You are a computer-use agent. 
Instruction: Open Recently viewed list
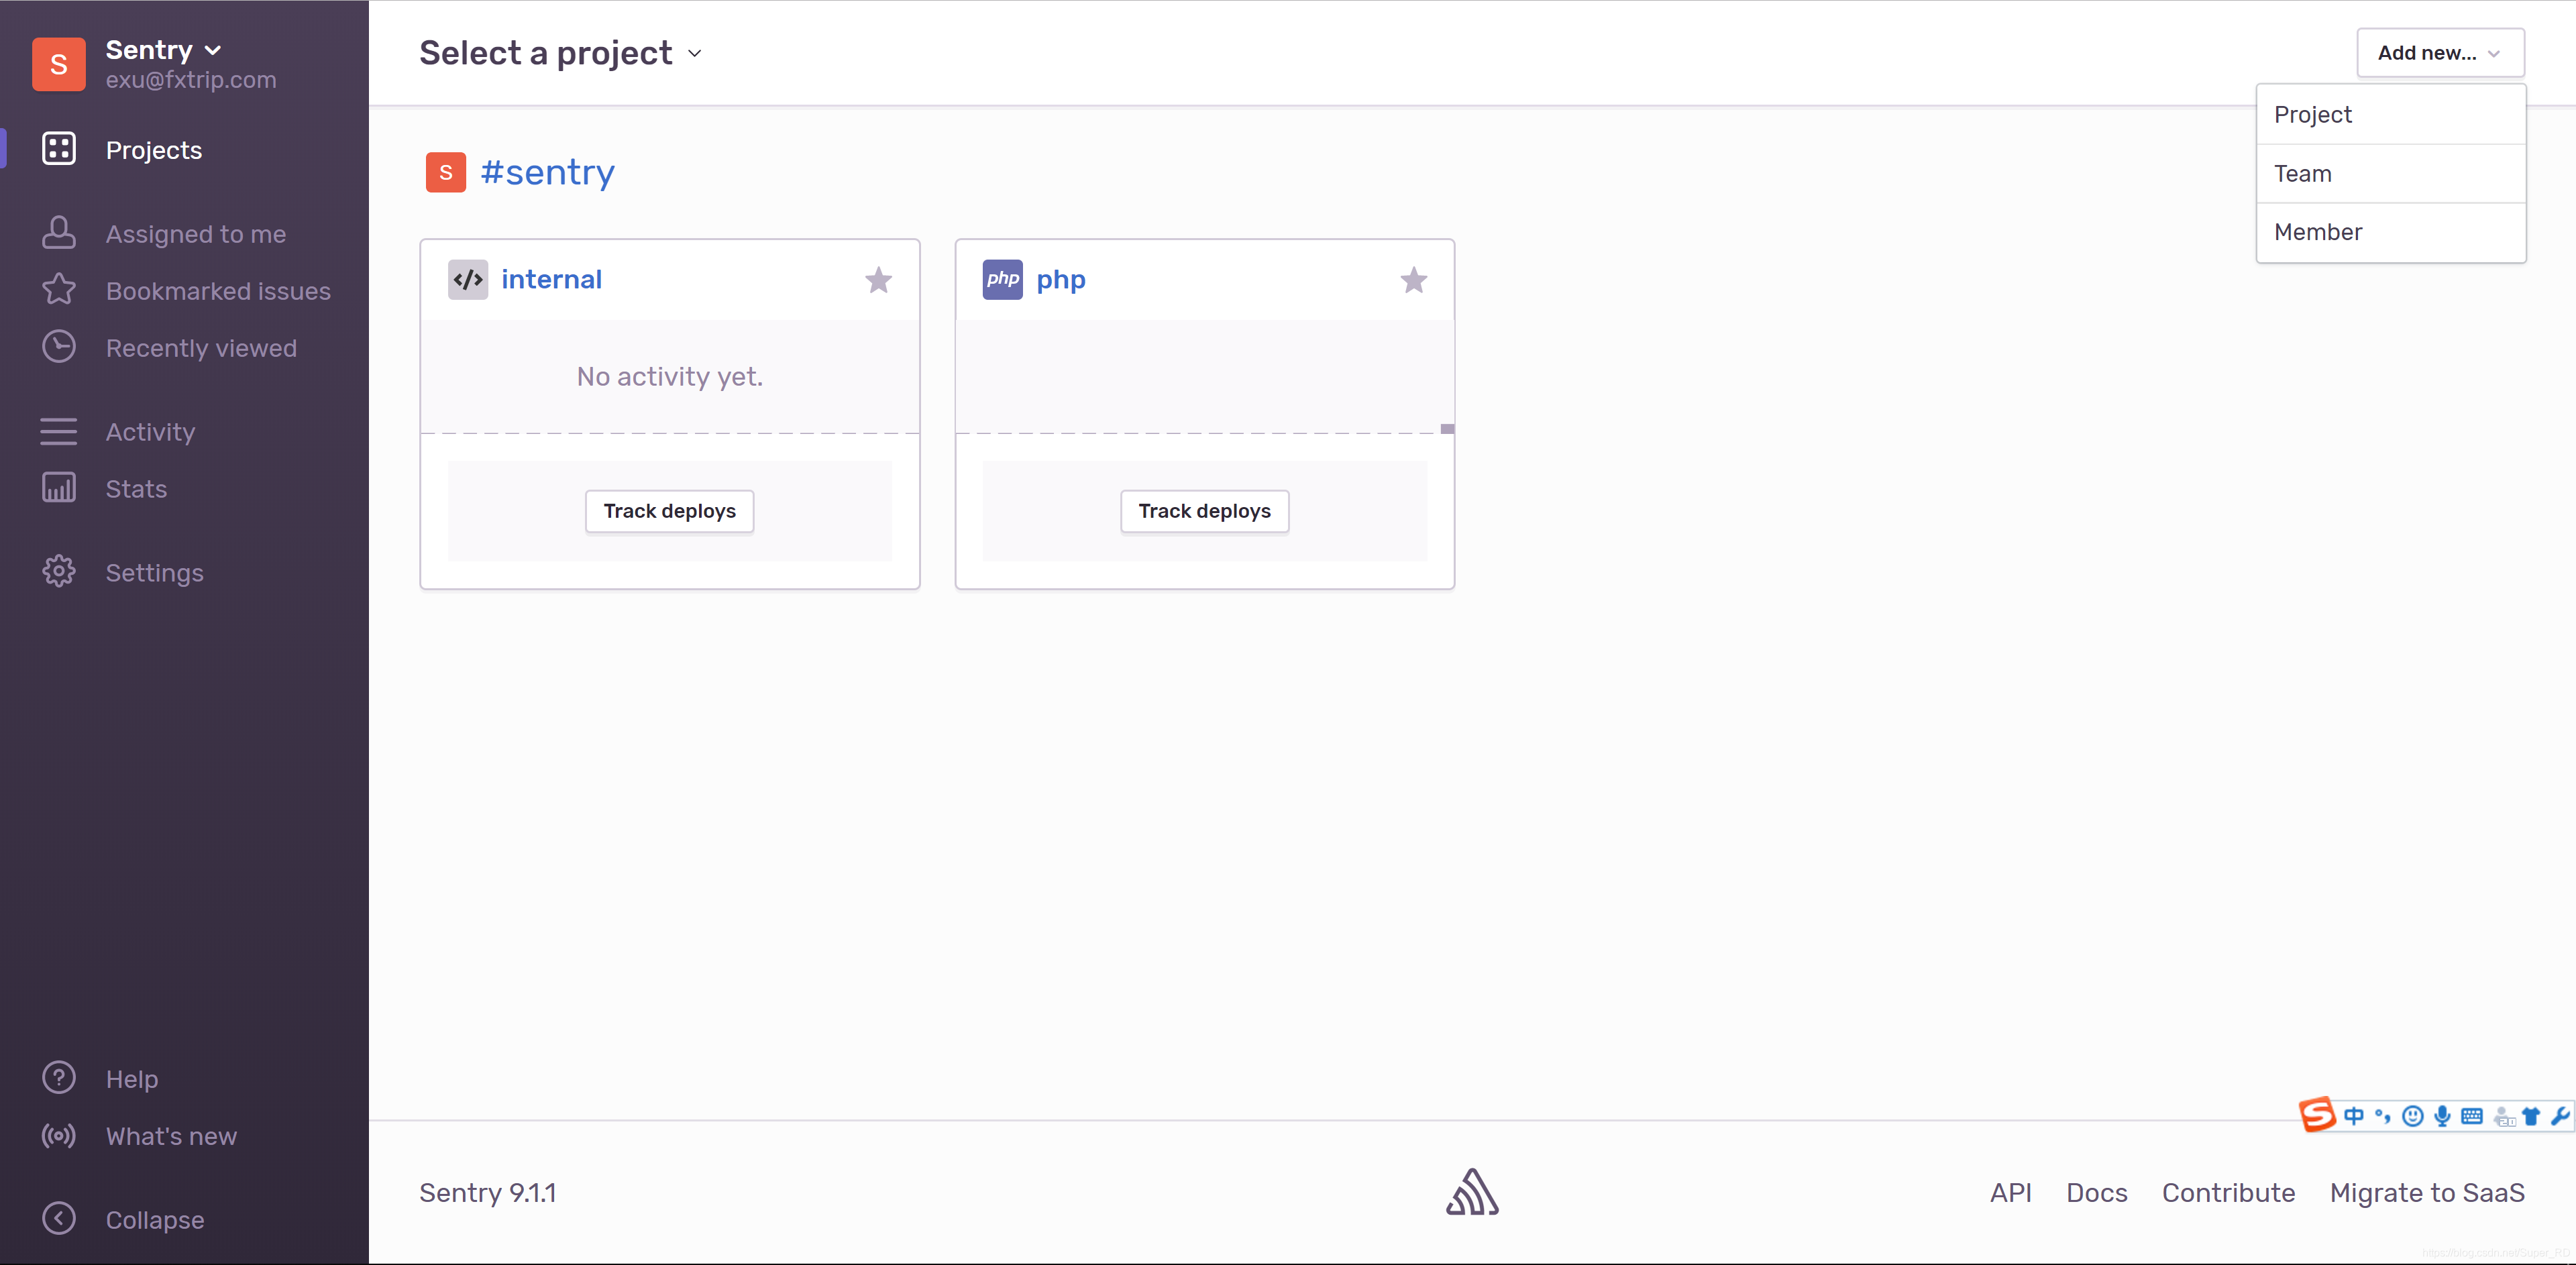click(x=201, y=348)
